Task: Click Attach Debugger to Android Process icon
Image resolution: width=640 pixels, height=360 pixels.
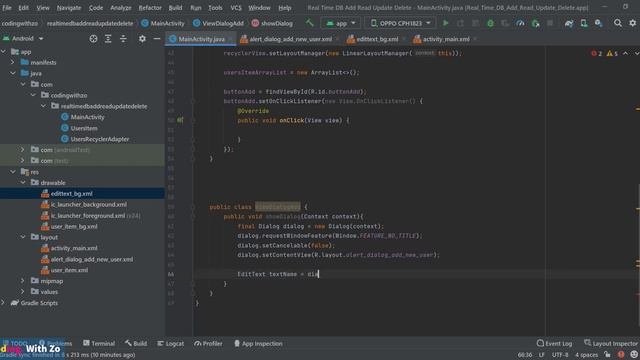Action: tap(535, 23)
